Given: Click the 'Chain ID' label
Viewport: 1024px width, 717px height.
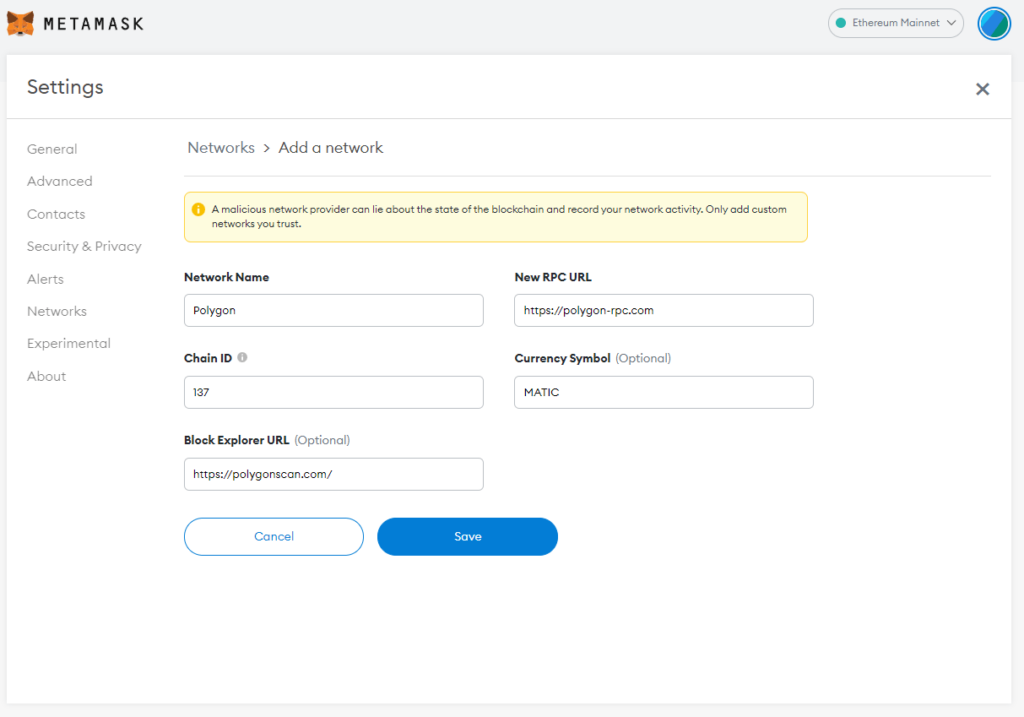Looking at the screenshot, I should [208, 358].
